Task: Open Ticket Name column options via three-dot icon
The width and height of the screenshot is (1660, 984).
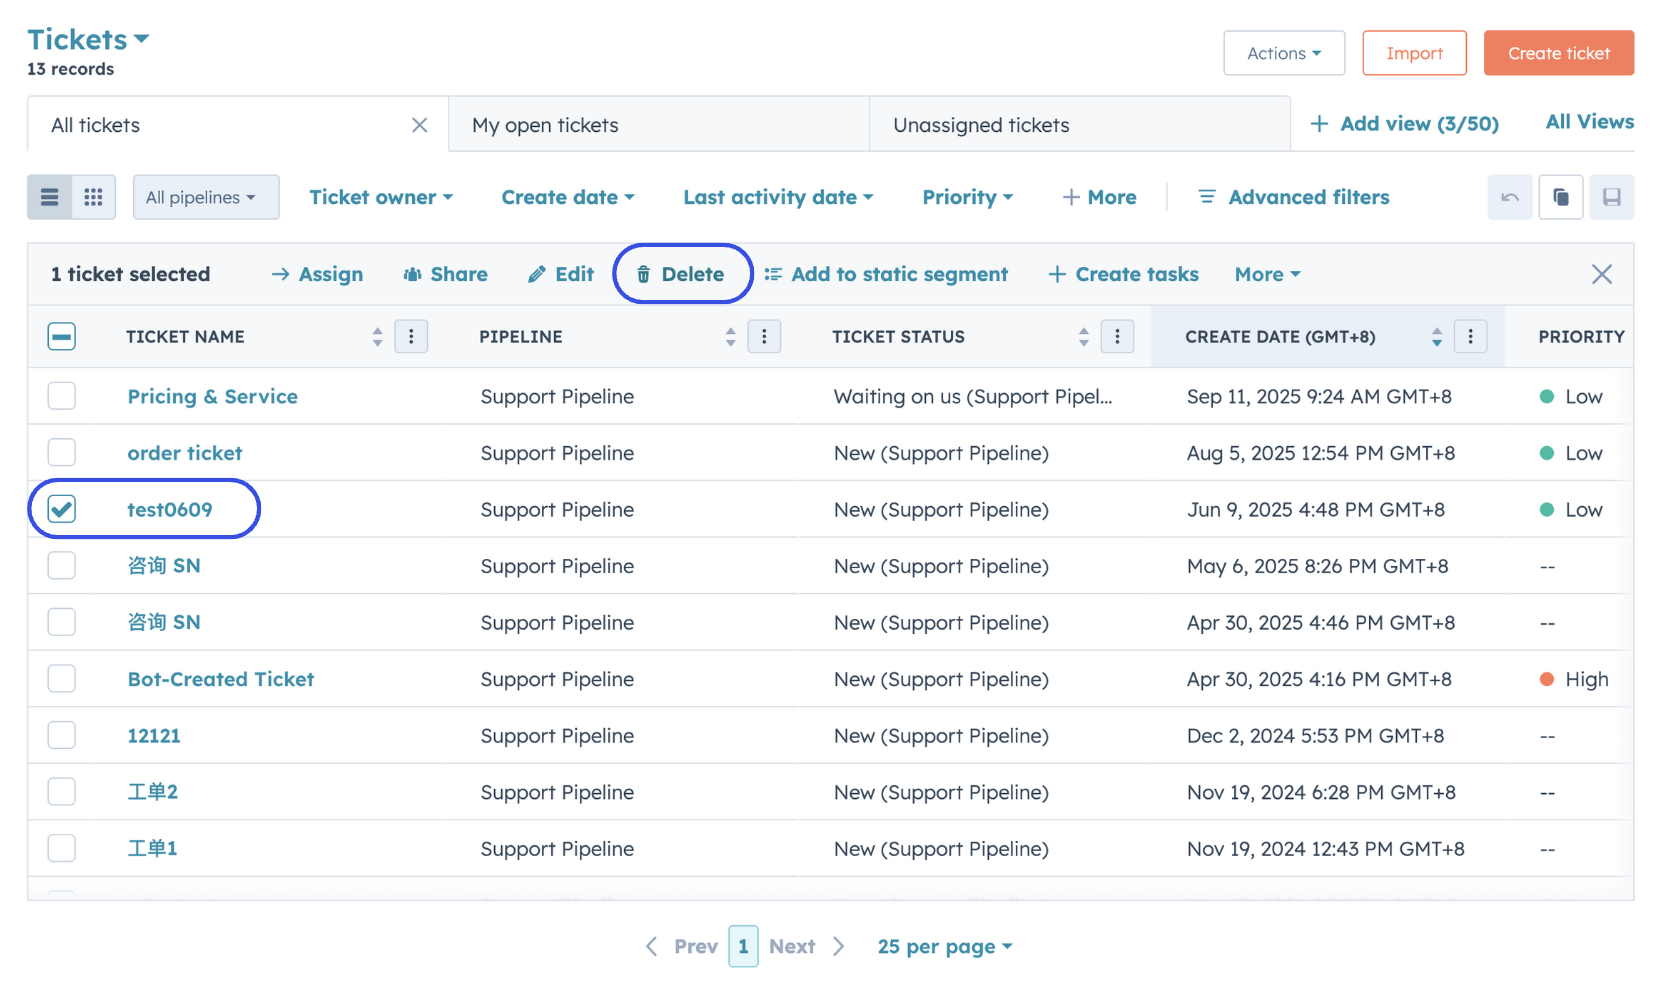Action: (411, 336)
